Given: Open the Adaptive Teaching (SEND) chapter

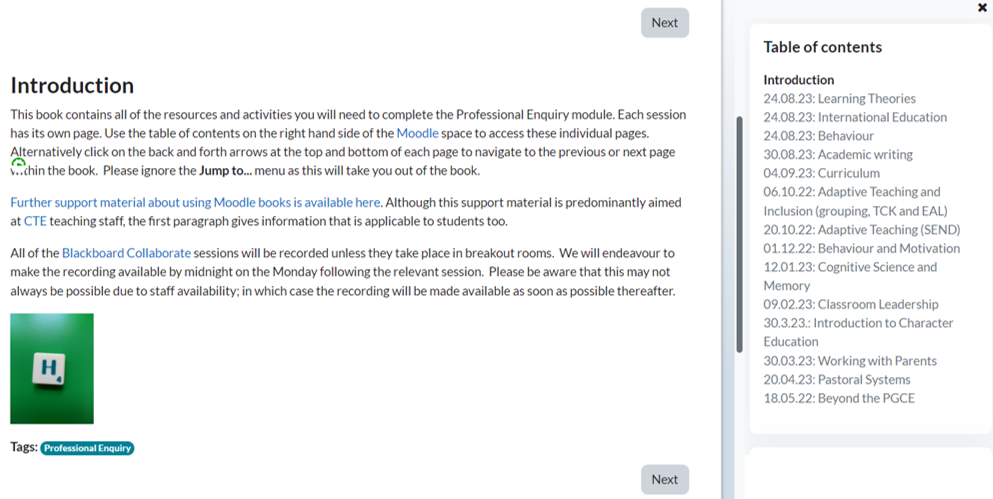Looking at the screenshot, I should 861,229.
